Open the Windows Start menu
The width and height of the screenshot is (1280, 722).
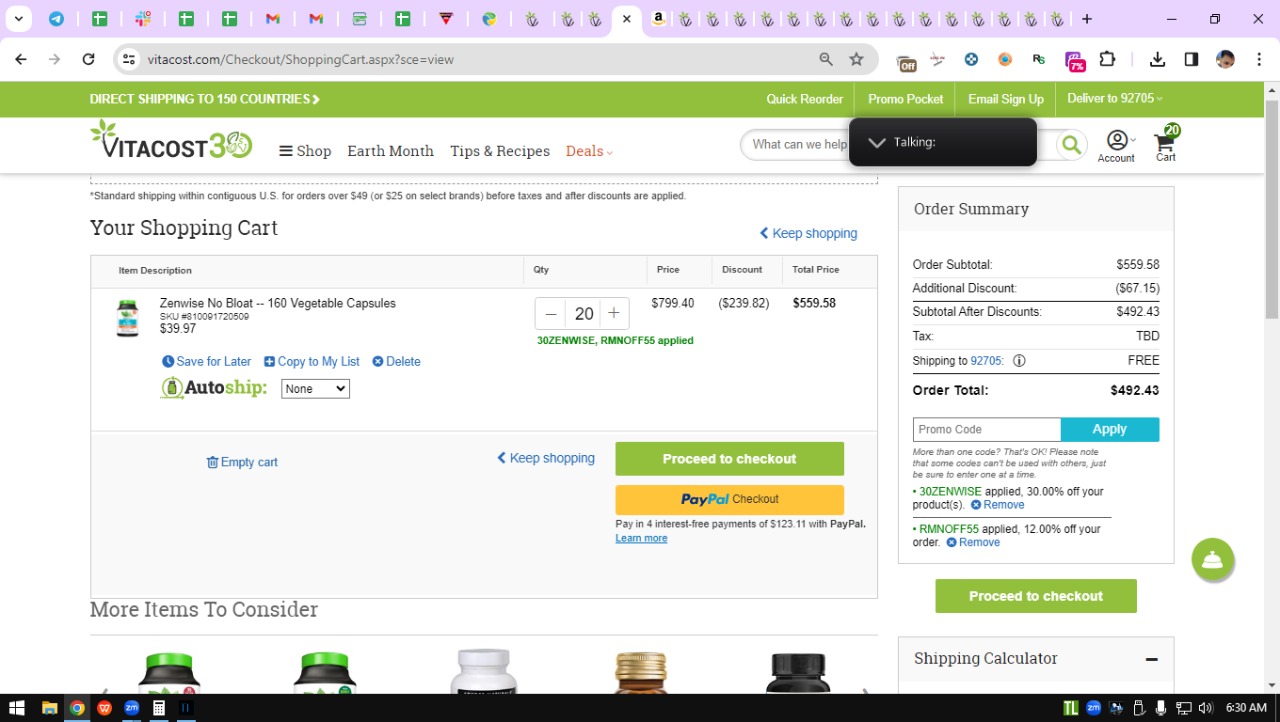pos(17,708)
